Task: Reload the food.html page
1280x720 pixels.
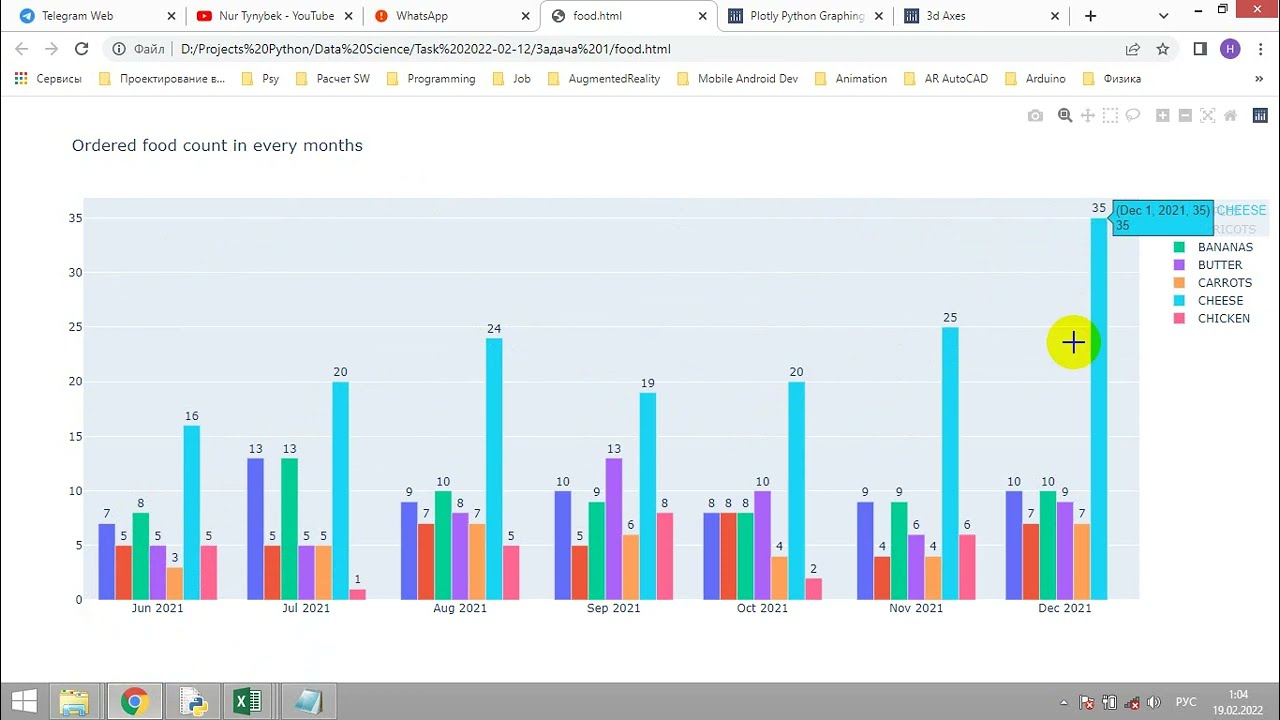Action: click(x=82, y=49)
